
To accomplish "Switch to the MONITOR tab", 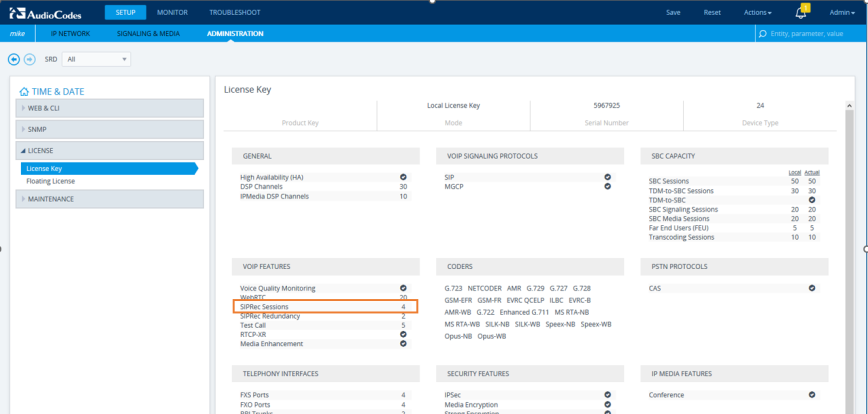I will pyautogui.click(x=178, y=12).
